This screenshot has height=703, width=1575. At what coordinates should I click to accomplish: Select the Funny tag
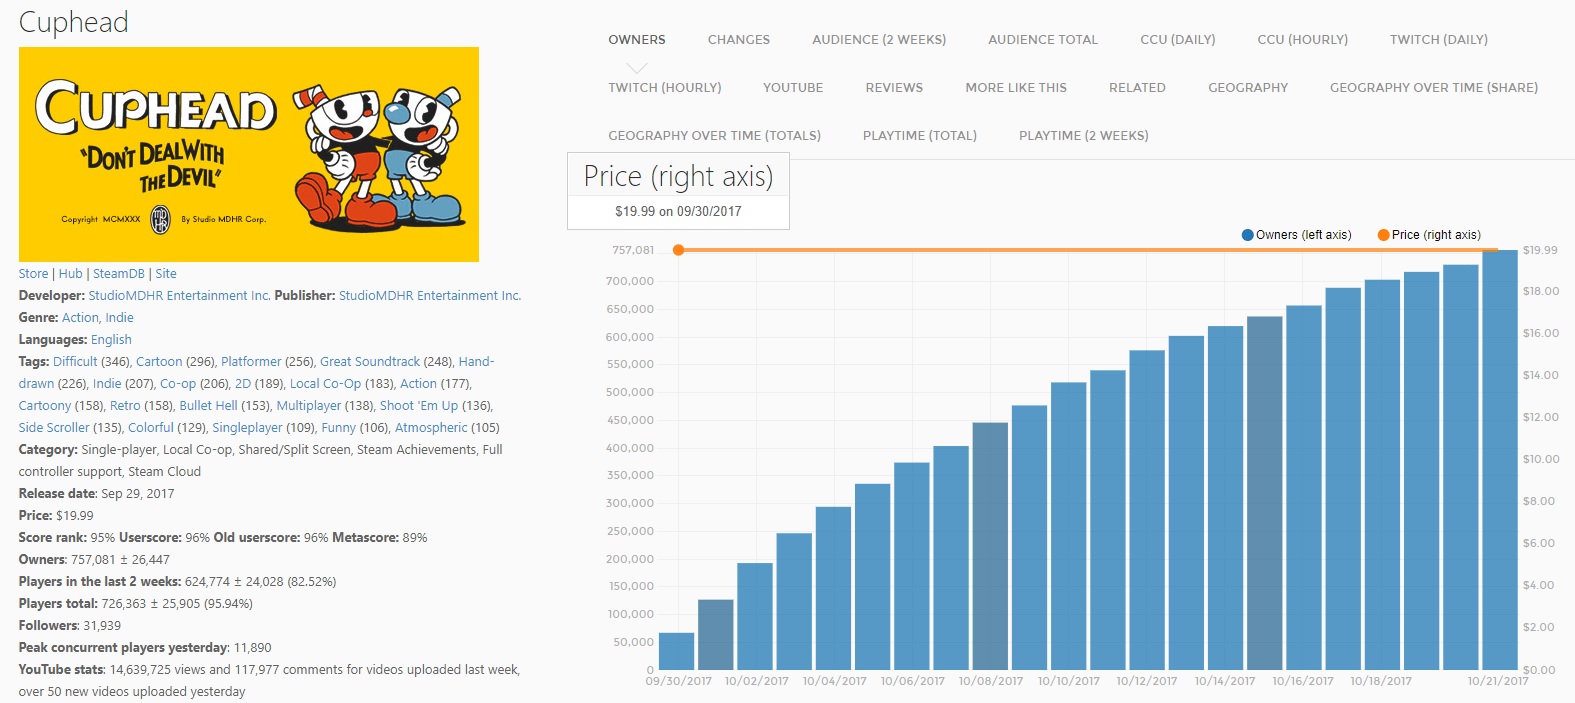pos(338,428)
